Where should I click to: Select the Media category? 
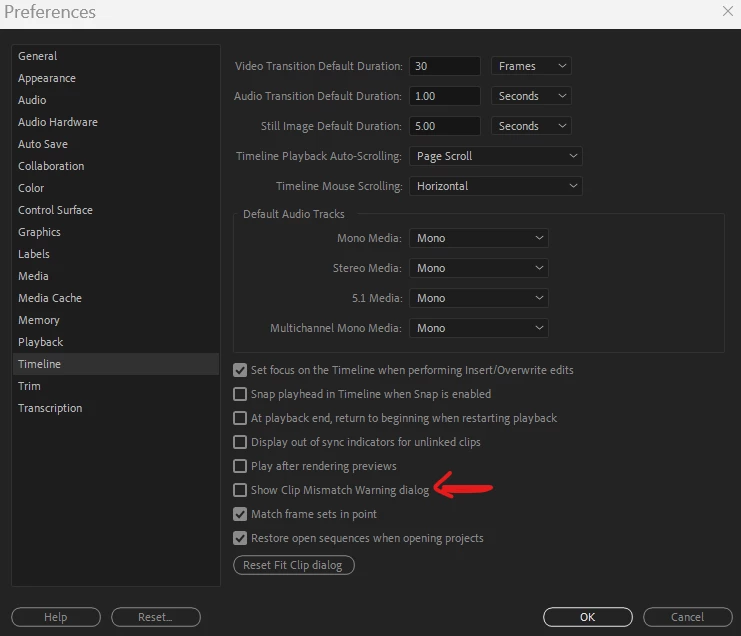pos(116,276)
